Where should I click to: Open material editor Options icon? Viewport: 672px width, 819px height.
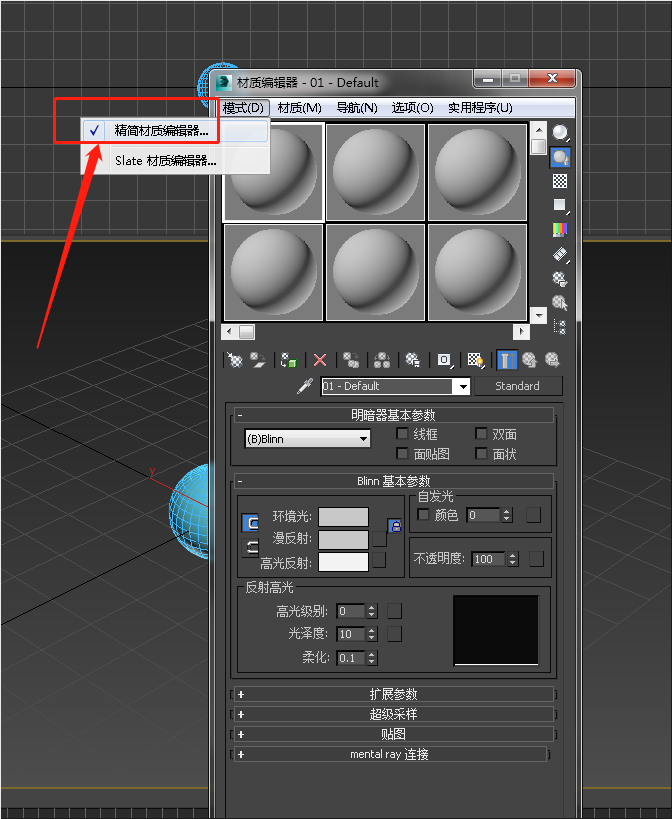(x=560, y=279)
